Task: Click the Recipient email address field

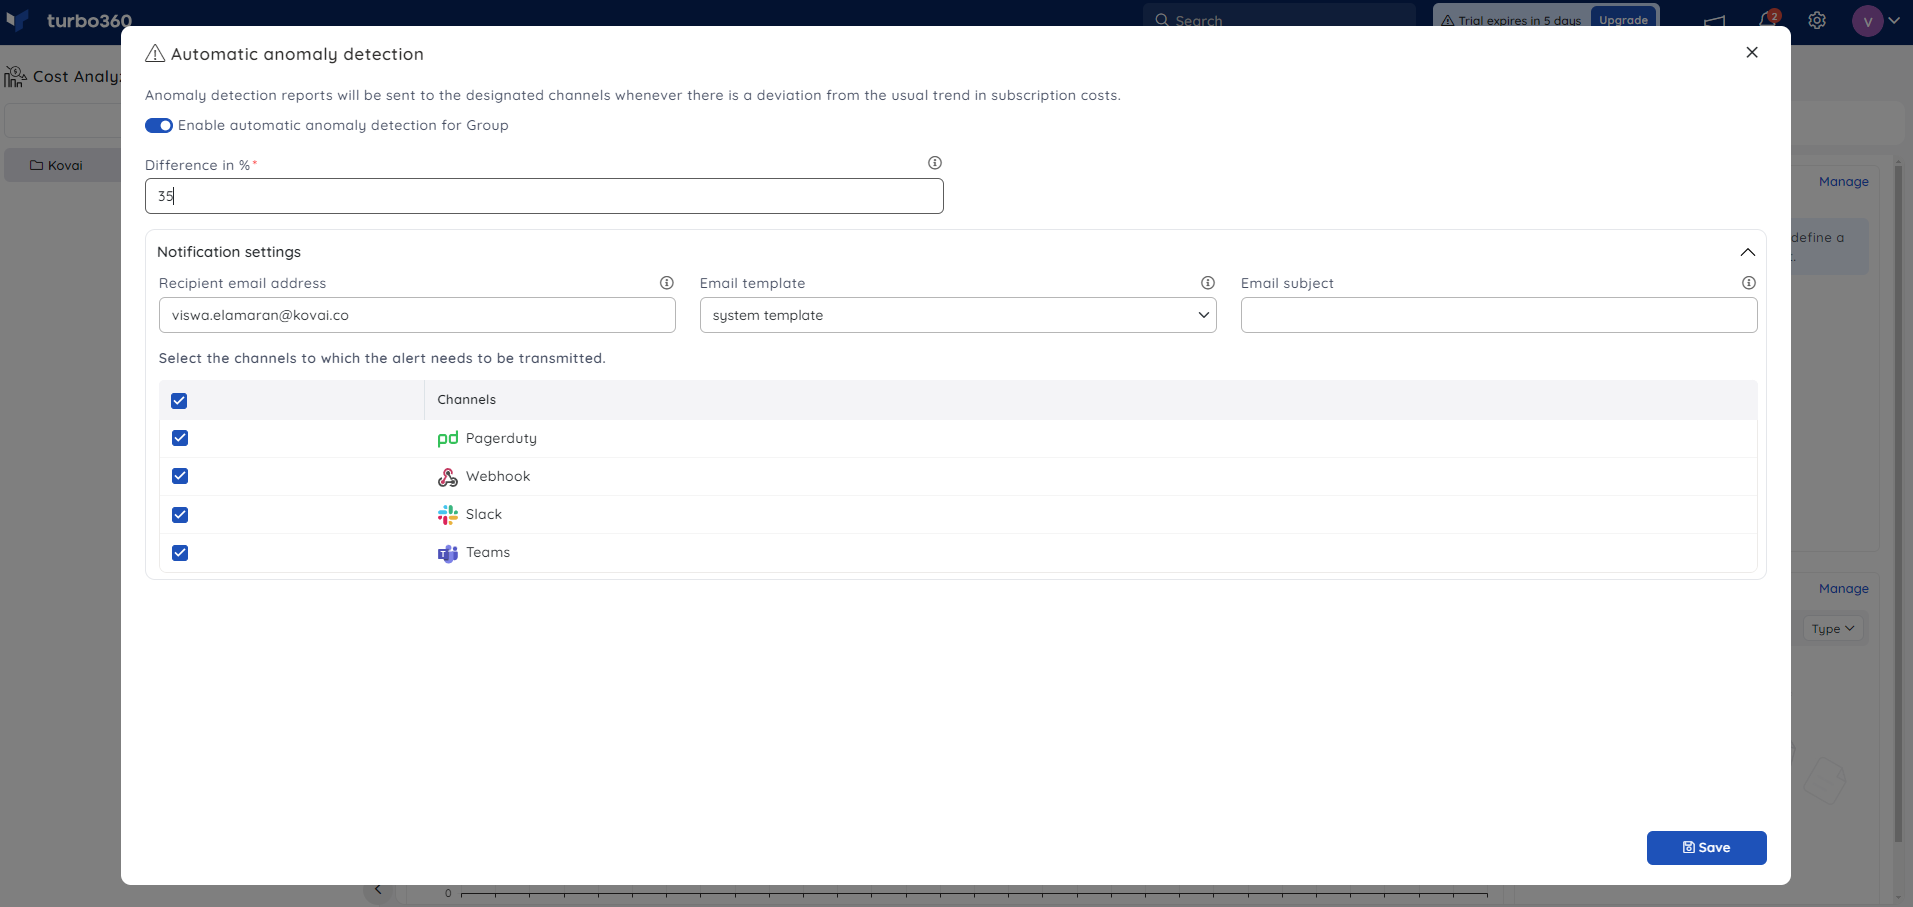Action: point(417,315)
